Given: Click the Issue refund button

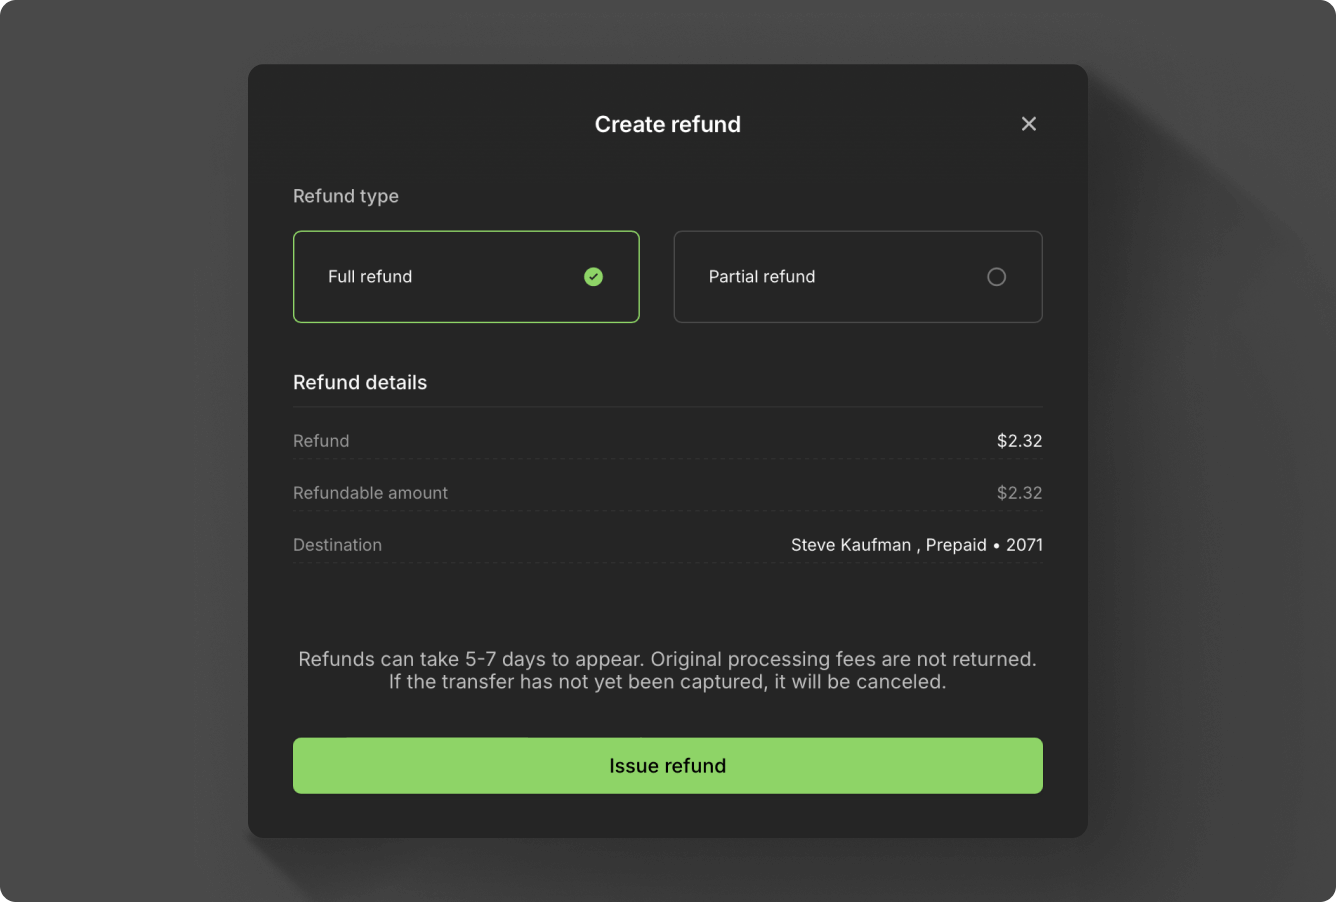Looking at the screenshot, I should [668, 766].
